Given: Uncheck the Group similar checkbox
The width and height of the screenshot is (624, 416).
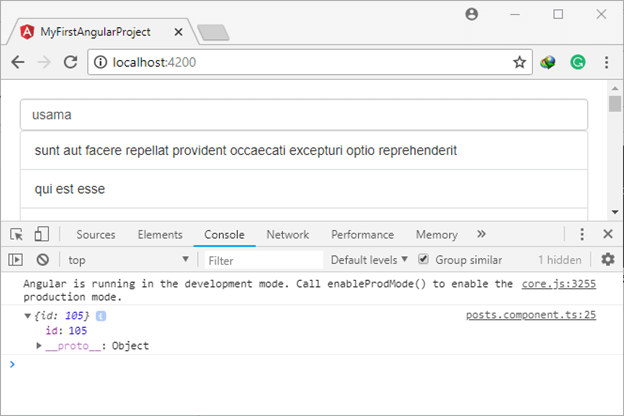Looking at the screenshot, I should pyautogui.click(x=423, y=259).
